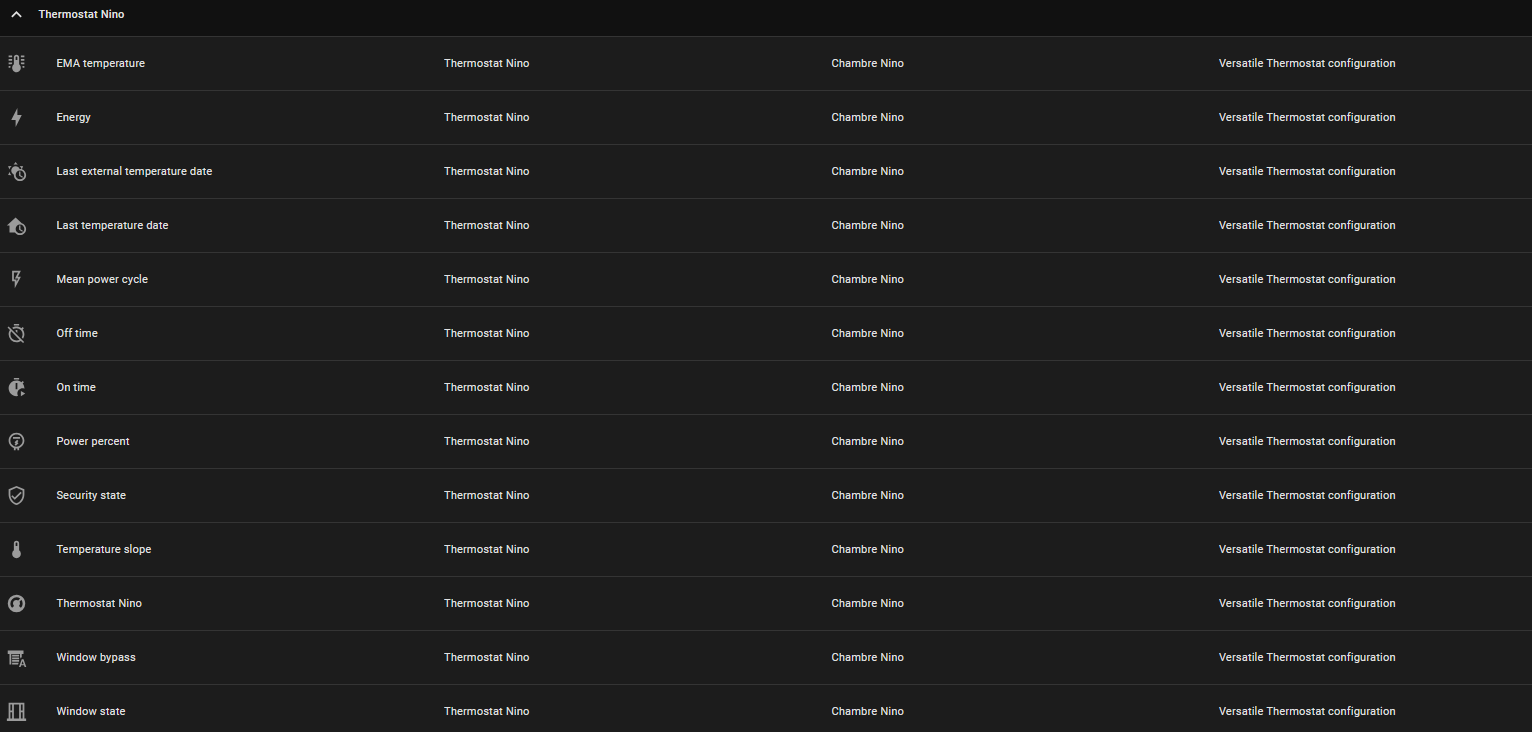
Task: Click the On time timer icon
Action: click(16, 387)
